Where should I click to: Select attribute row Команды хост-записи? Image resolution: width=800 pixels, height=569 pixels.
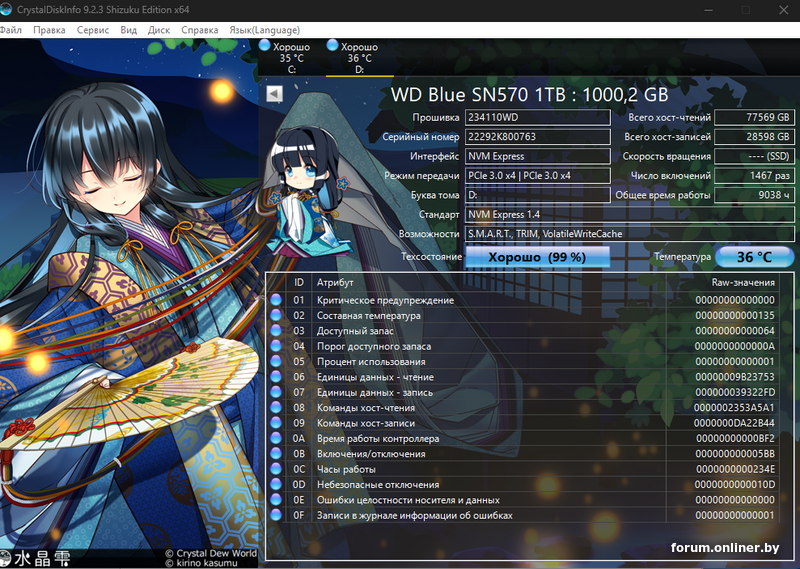click(523, 423)
